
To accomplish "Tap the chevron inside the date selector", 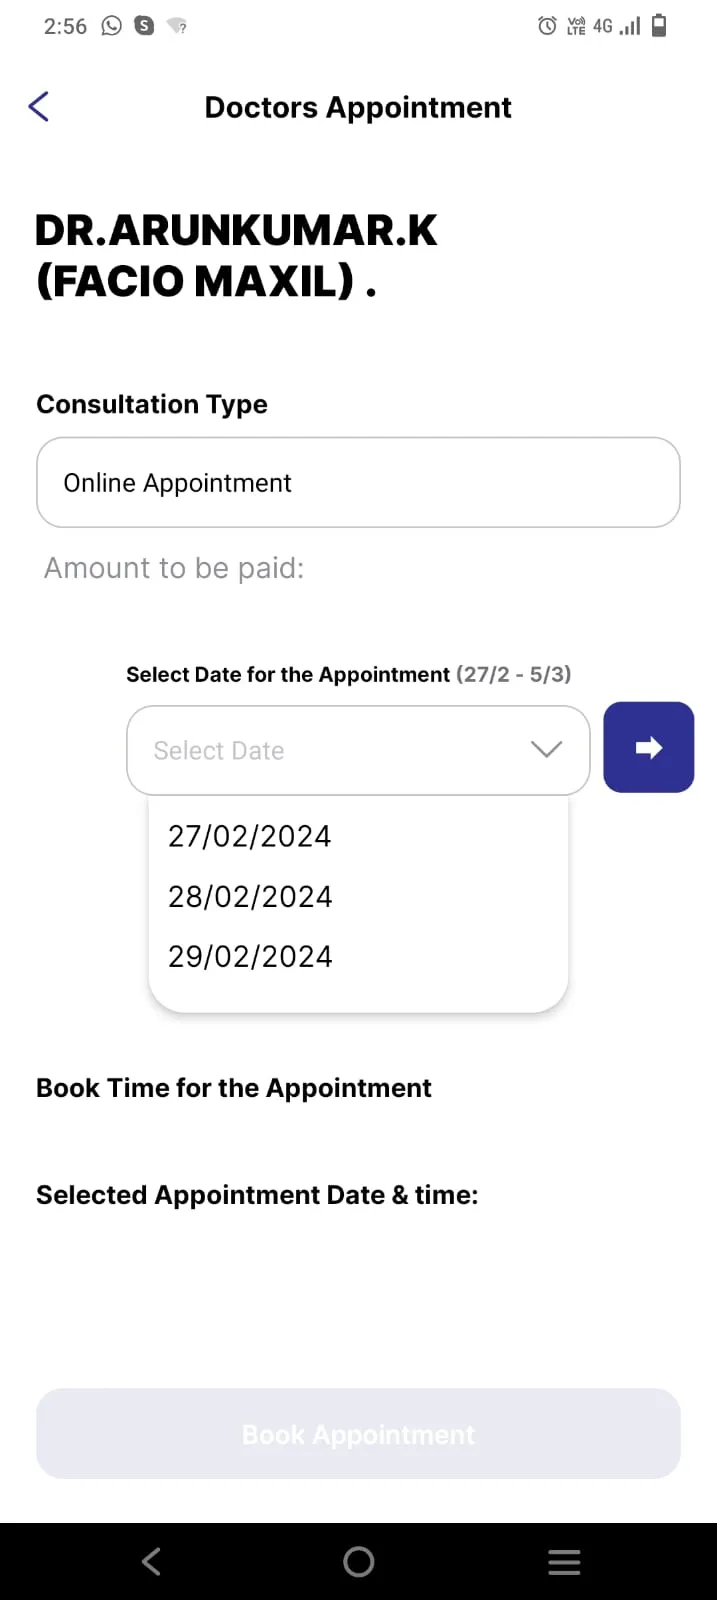I will coord(546,750).
